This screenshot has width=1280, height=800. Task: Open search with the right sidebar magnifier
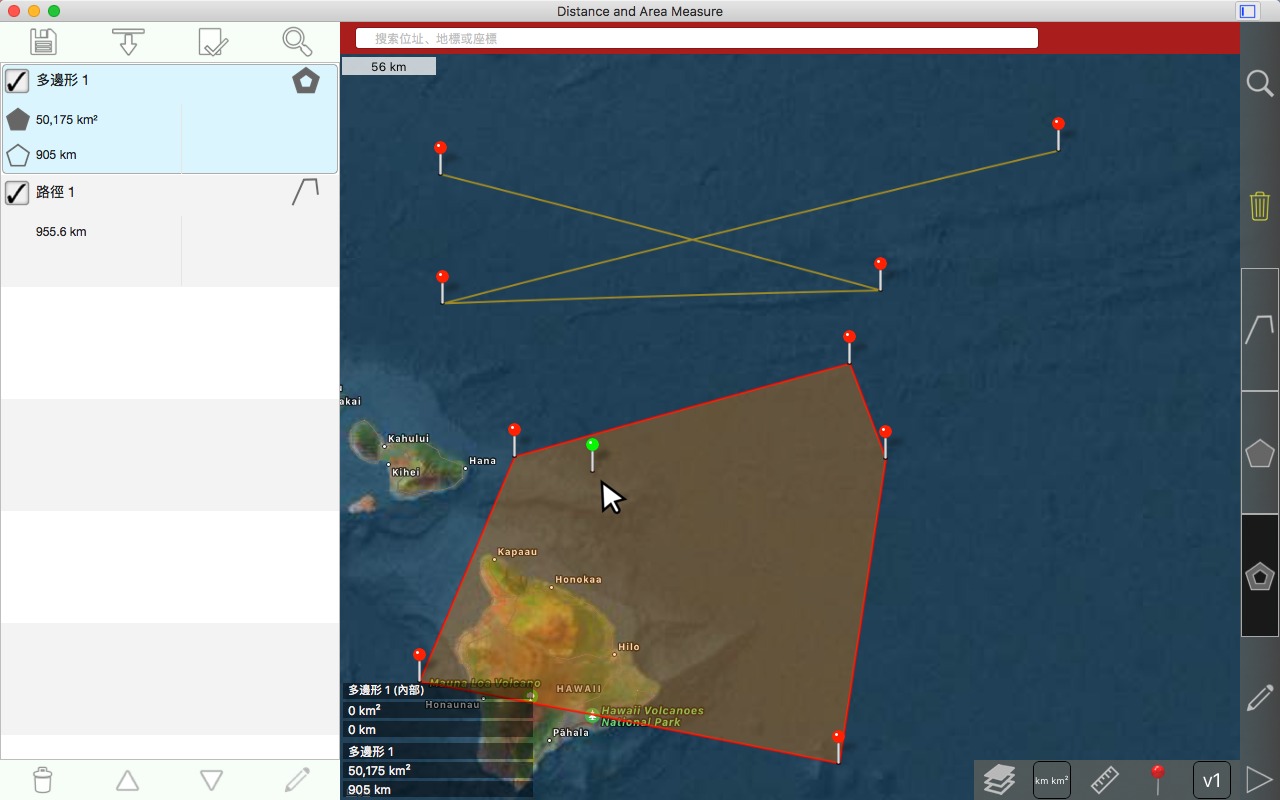(1260, 82)
